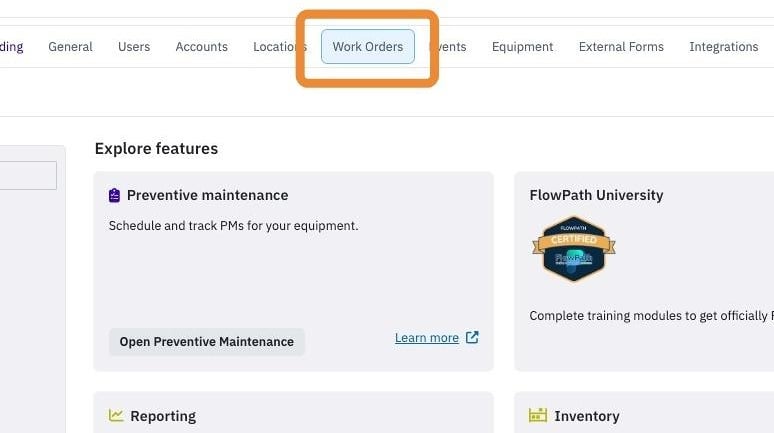The height and width of the screenshot is (433, 774).
Task: Click the Preventive maintenance clipboard icon
Action: pos(114,196)
